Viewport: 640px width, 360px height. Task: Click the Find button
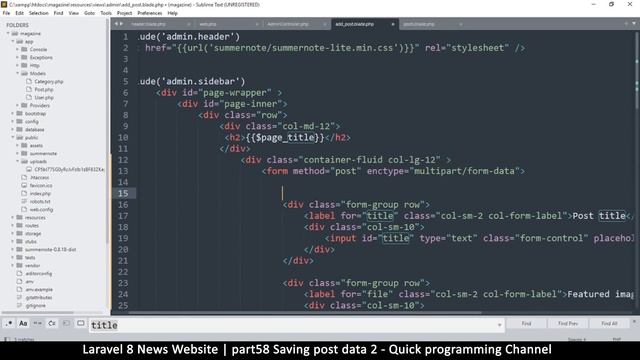tap(526, 323)
